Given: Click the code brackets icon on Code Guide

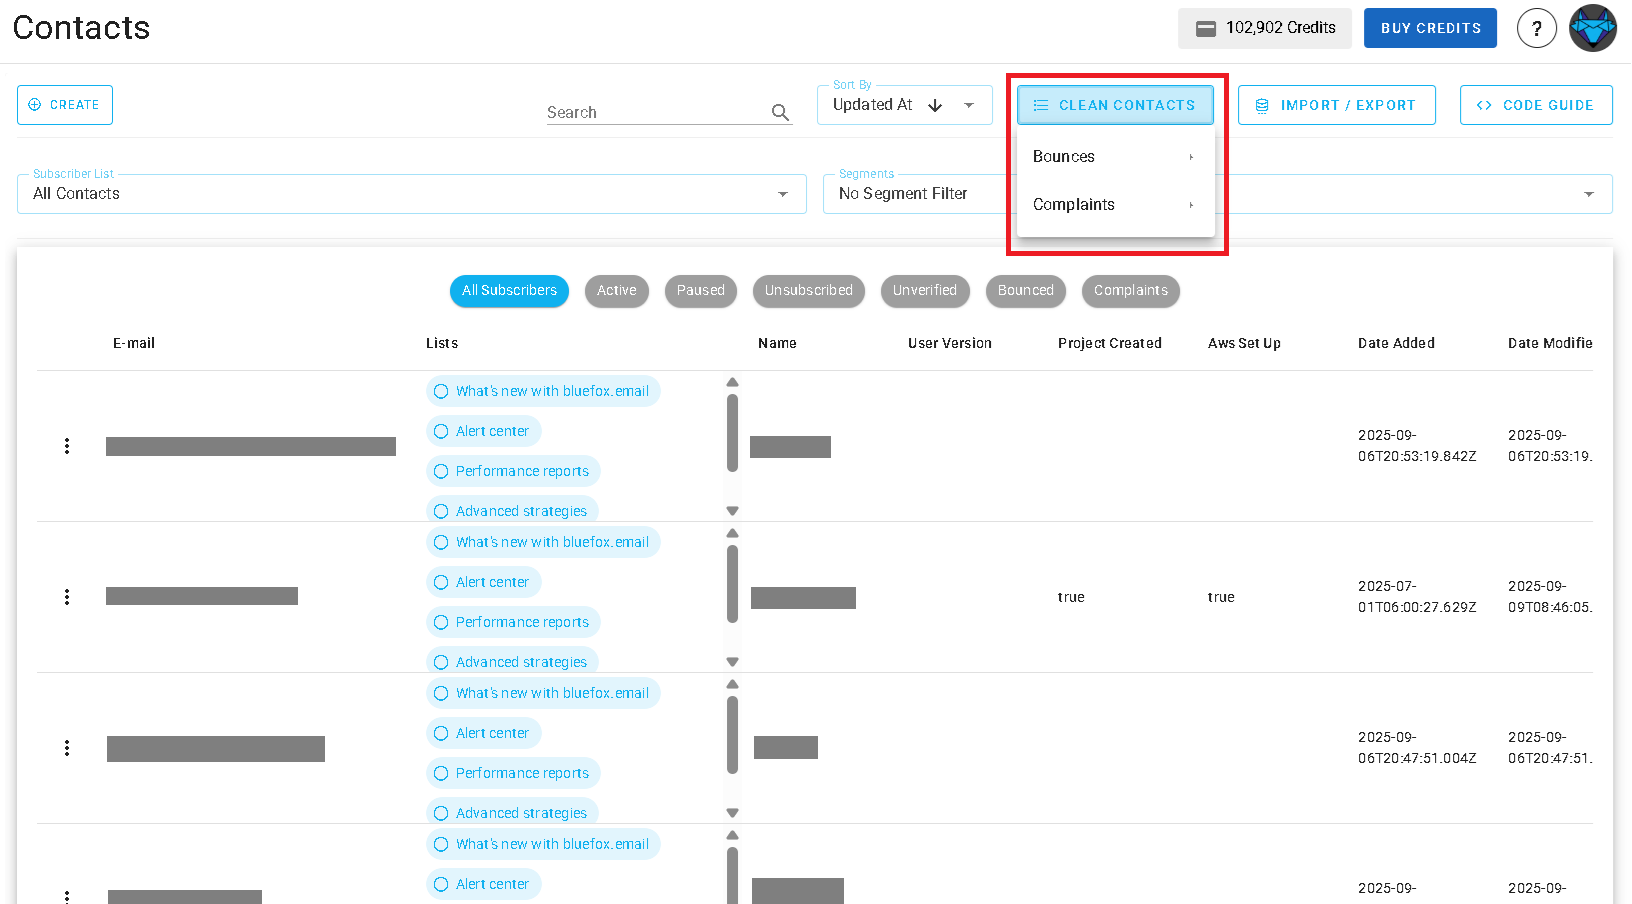Looking at the screenshot, I should click(x=1484, y=104).
